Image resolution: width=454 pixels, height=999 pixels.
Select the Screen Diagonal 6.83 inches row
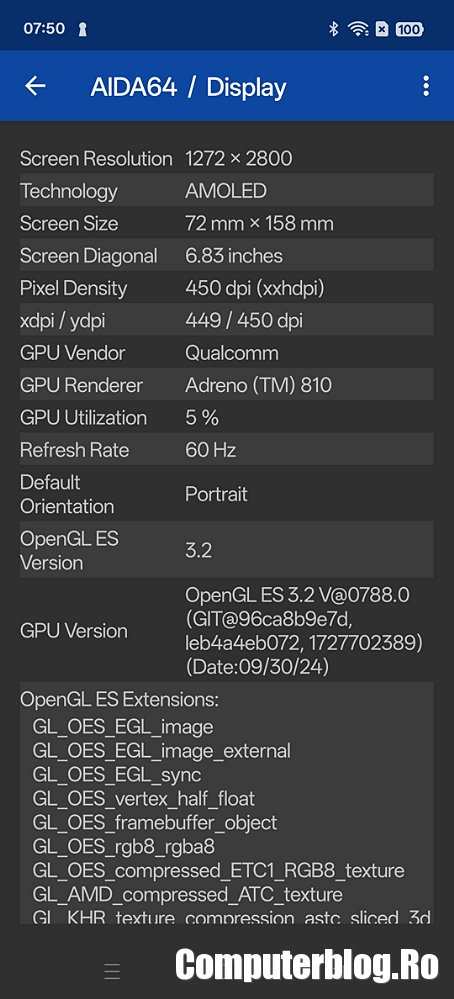pyautogui.click(x=227, y=255)
